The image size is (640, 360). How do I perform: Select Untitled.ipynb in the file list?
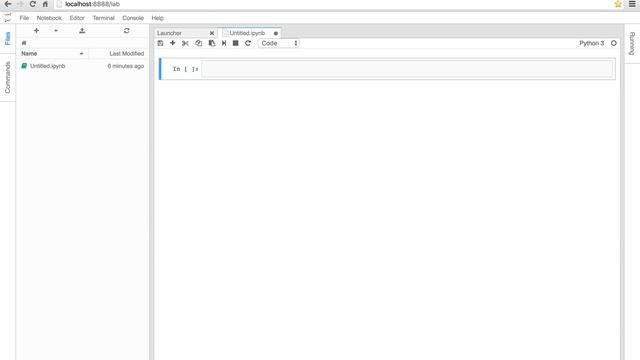coord(83,66)
